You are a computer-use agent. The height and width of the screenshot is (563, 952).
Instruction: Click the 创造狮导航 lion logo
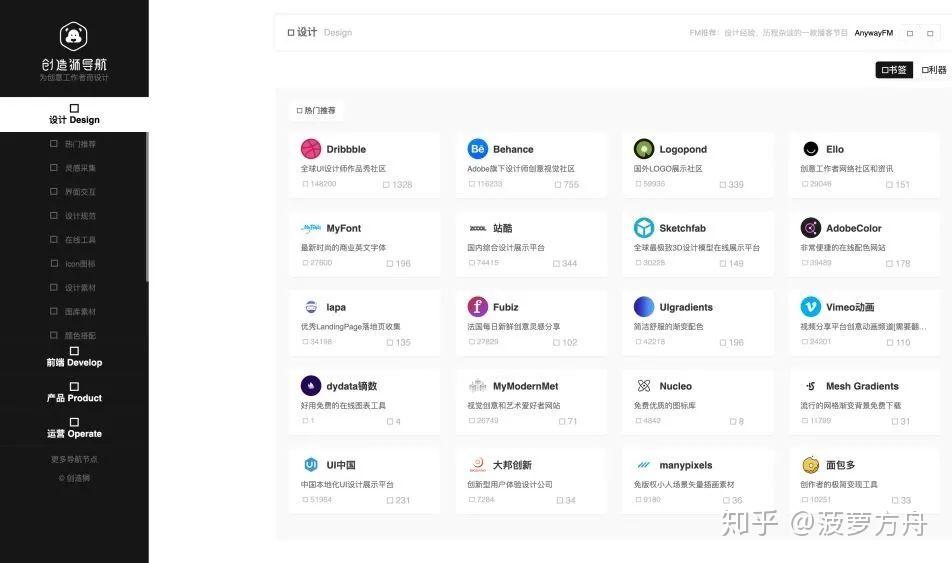click(73, 36)
